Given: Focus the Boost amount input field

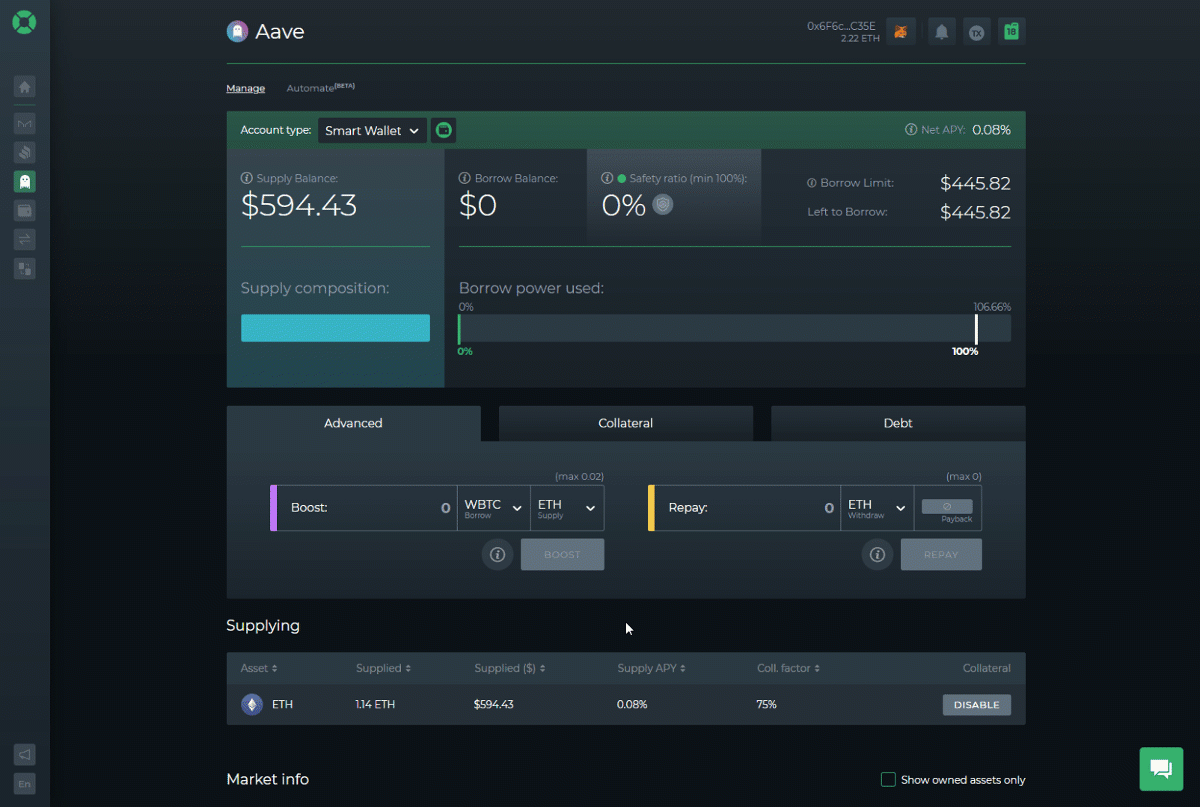Looking at the screenshot, I should [x=367, y=508].
